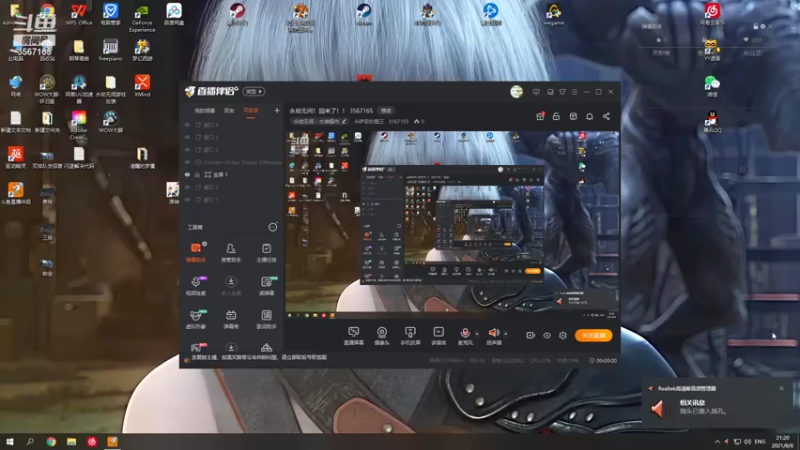Expand more tools circle in toolbox header

pos(273,227)
